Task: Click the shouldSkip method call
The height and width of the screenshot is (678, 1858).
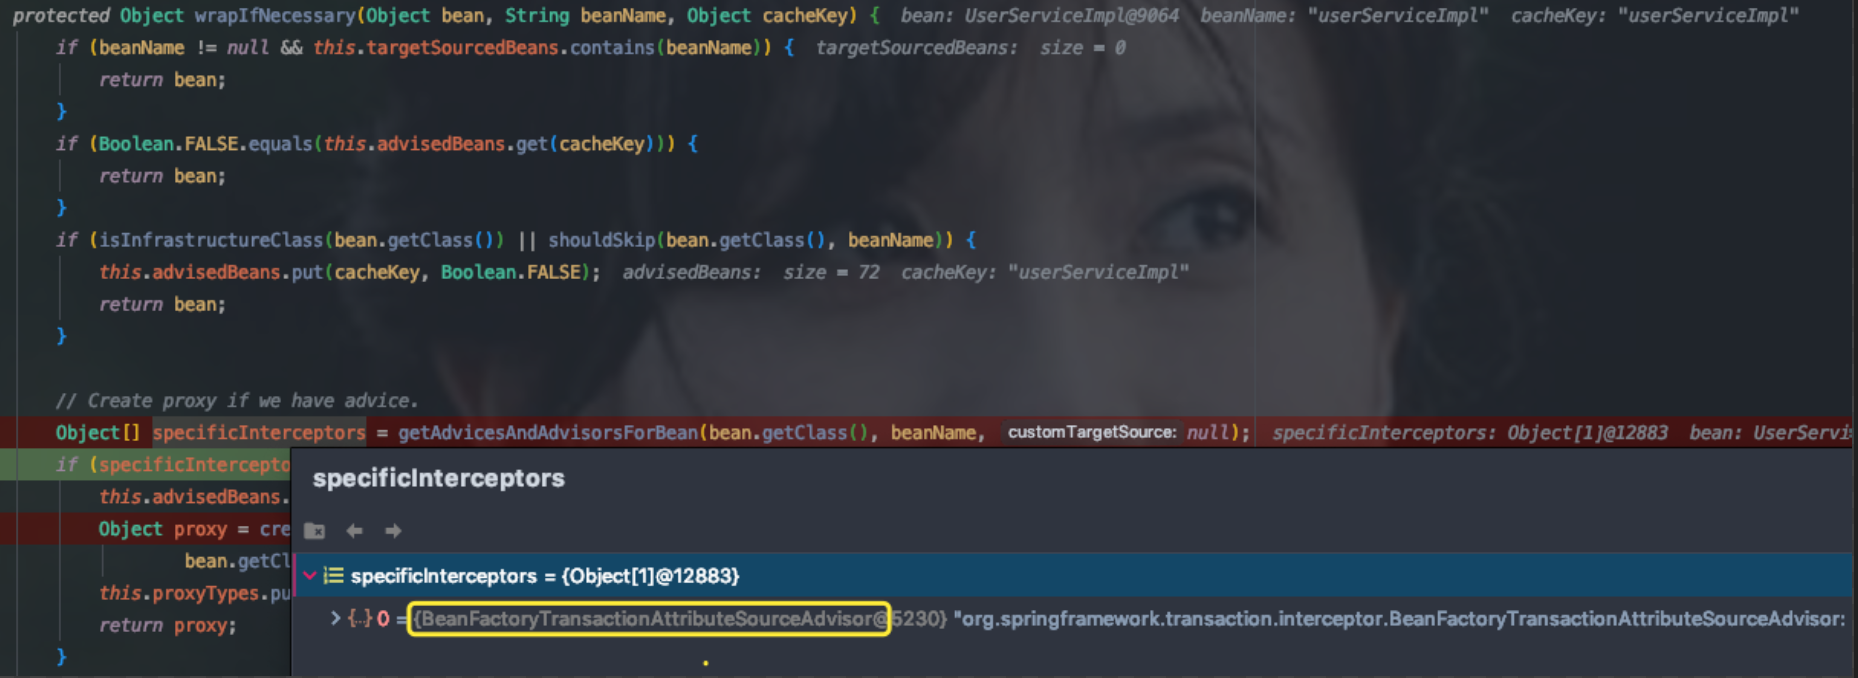Action: (x=601, y=240)
